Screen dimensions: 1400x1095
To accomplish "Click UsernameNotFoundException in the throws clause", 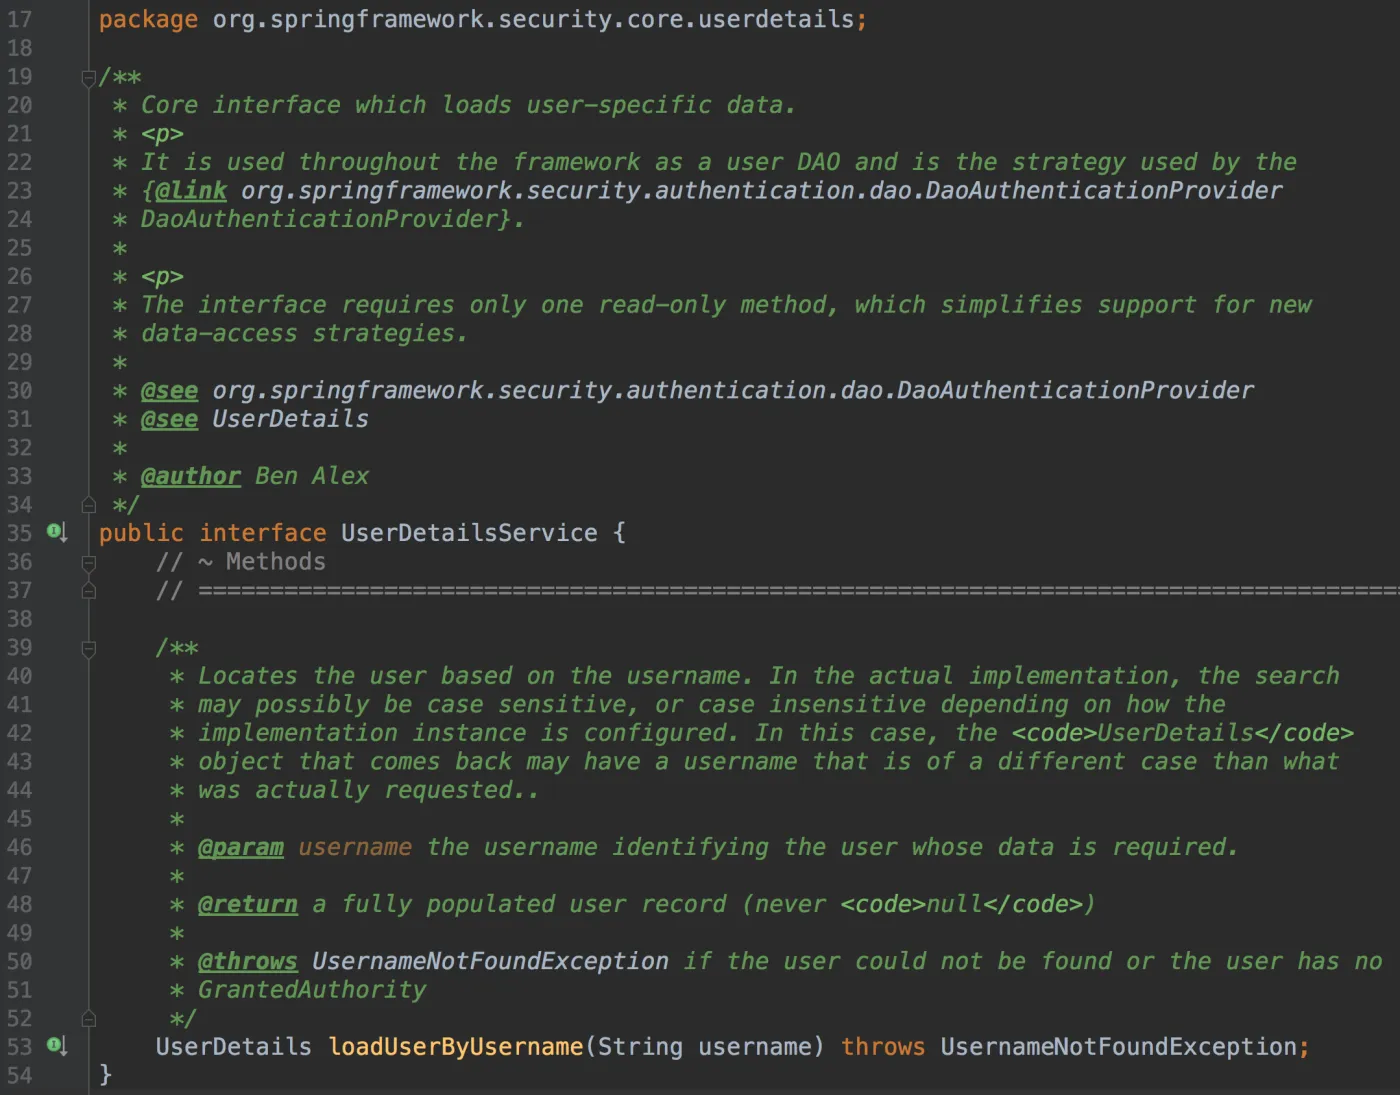I will [x=1118, y=1047].
